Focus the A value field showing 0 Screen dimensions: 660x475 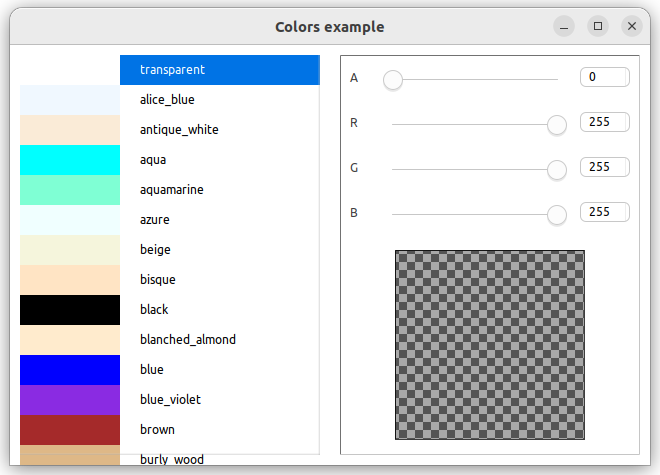click(x=605, y=77)
